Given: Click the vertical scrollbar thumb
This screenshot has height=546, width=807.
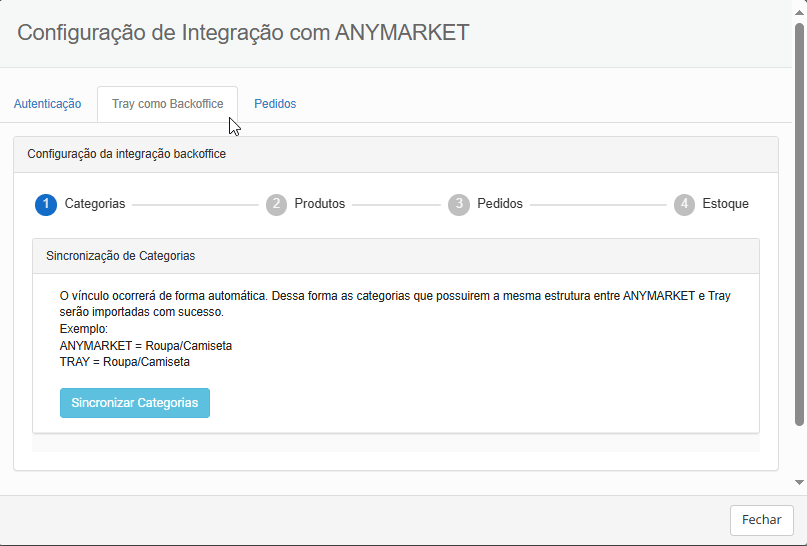Looking at the screenshot, I should pyautogui.click(x=799, y=224).
